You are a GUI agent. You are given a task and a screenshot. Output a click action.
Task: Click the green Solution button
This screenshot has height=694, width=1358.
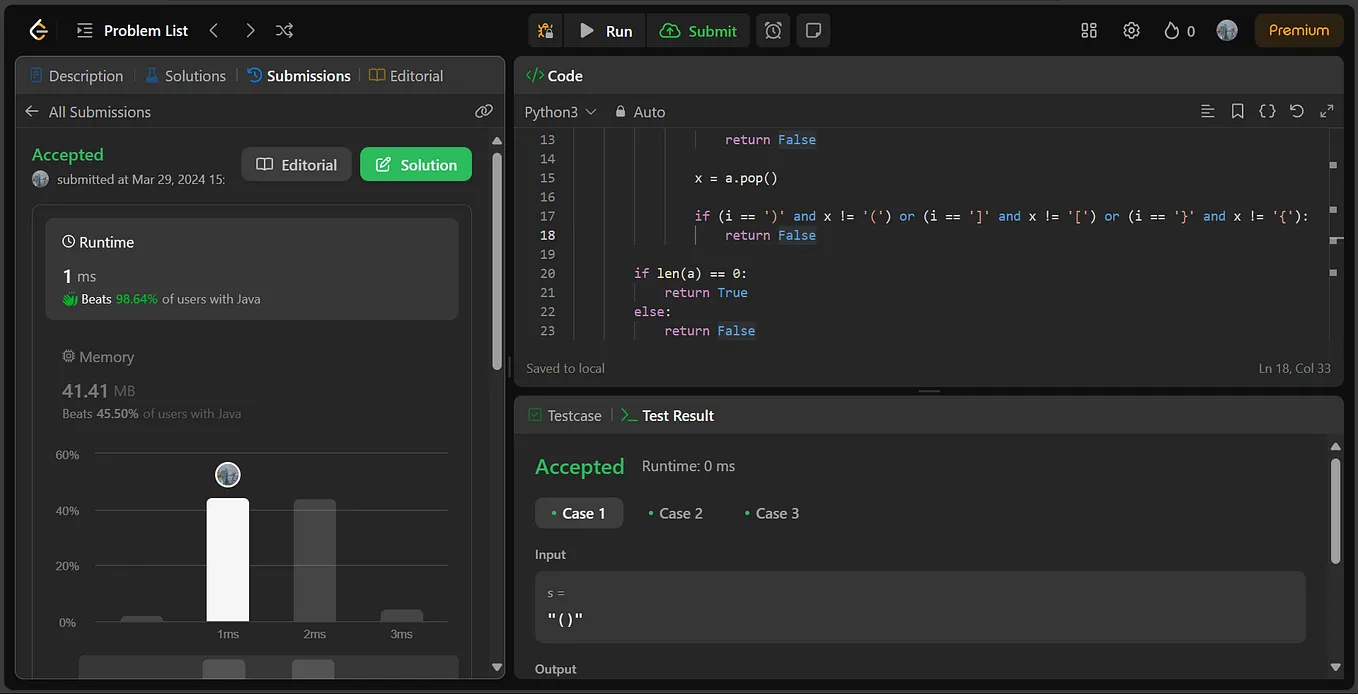pyautogui.click(x=416, y=165)
